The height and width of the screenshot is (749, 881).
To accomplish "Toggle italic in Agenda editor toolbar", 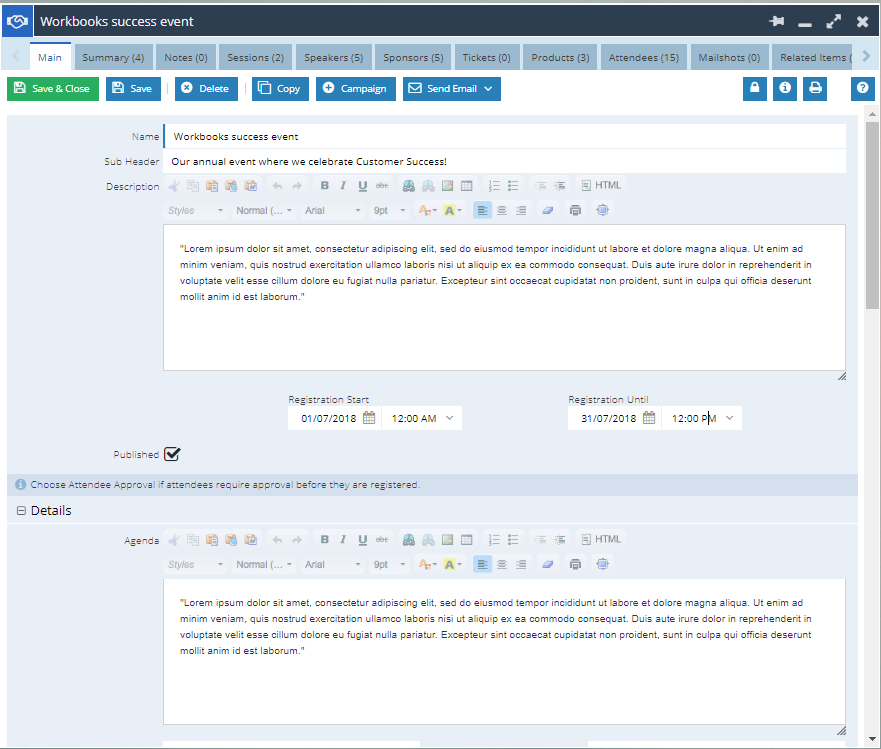I will pos(343,539).
